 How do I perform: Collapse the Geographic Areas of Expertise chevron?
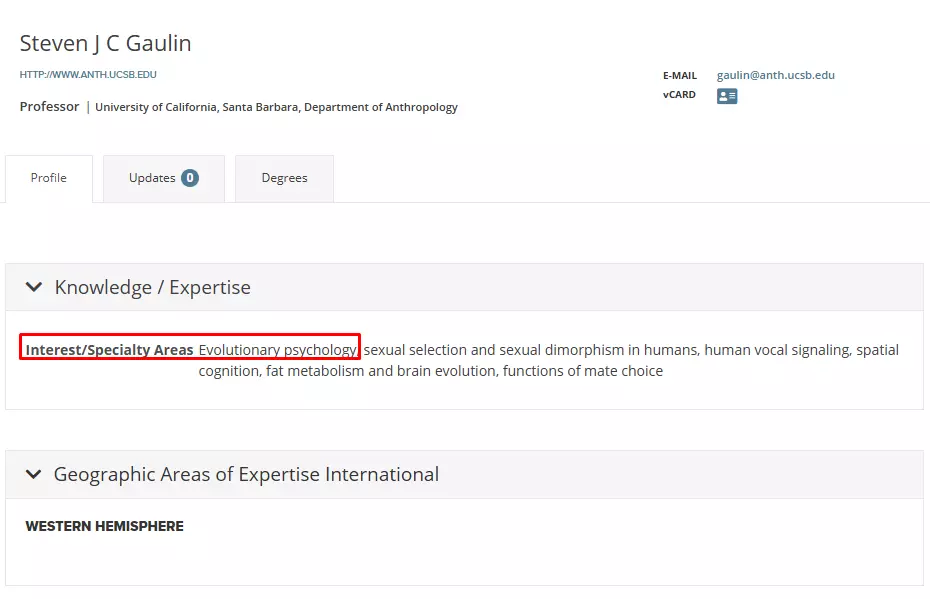click(34, 474)
